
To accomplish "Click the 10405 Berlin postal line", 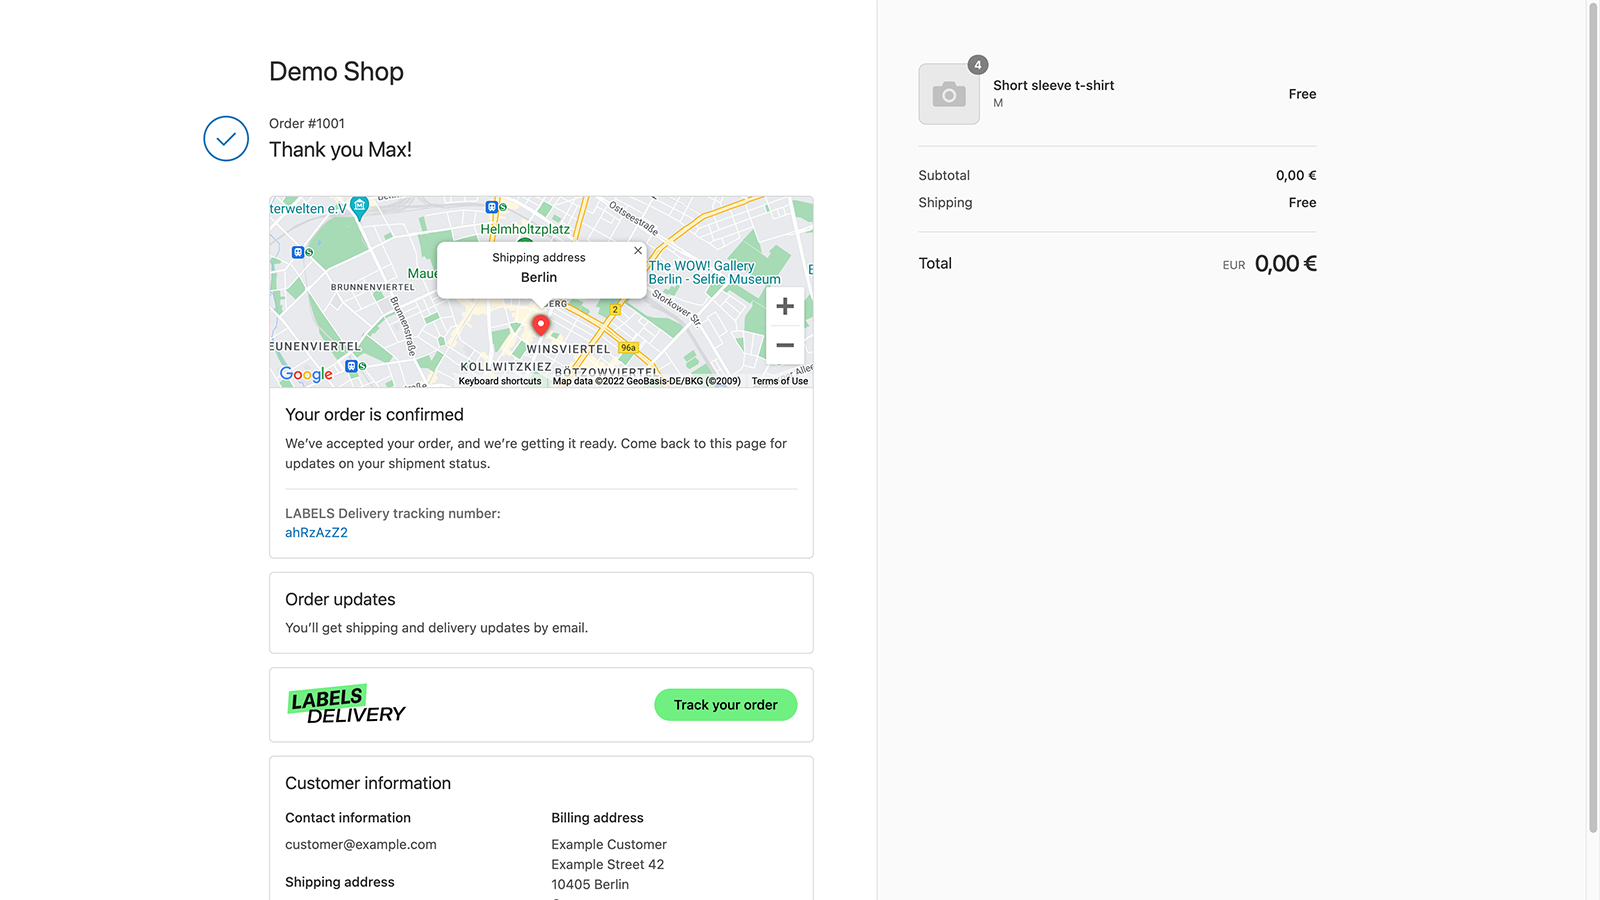I will point(590,884).
